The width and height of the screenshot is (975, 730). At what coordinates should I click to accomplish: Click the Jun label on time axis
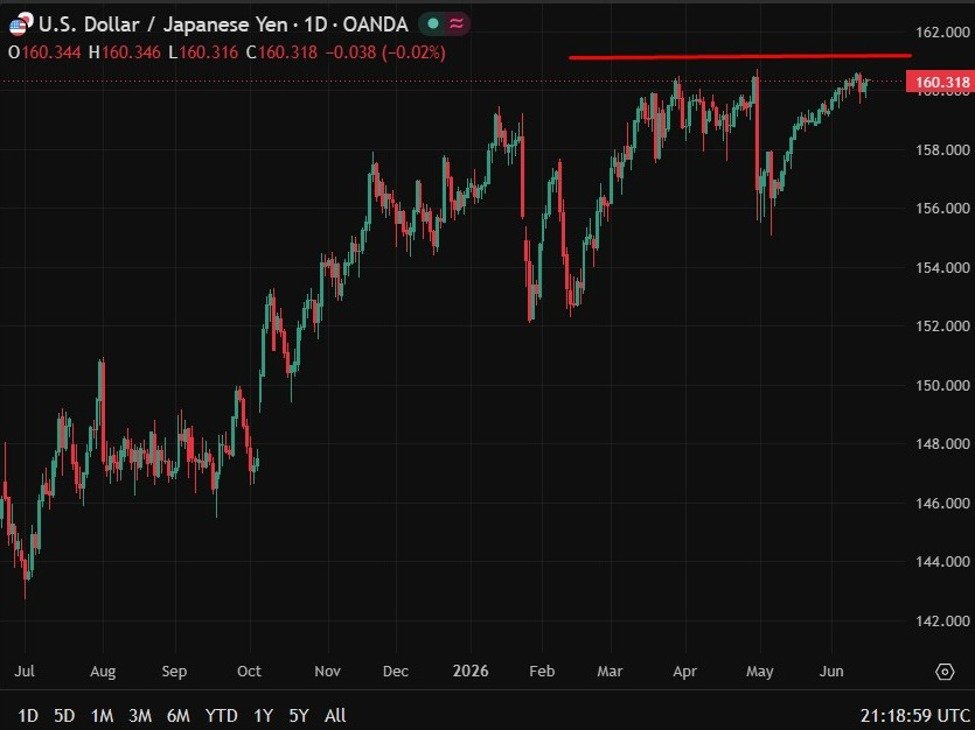(831, 672)
